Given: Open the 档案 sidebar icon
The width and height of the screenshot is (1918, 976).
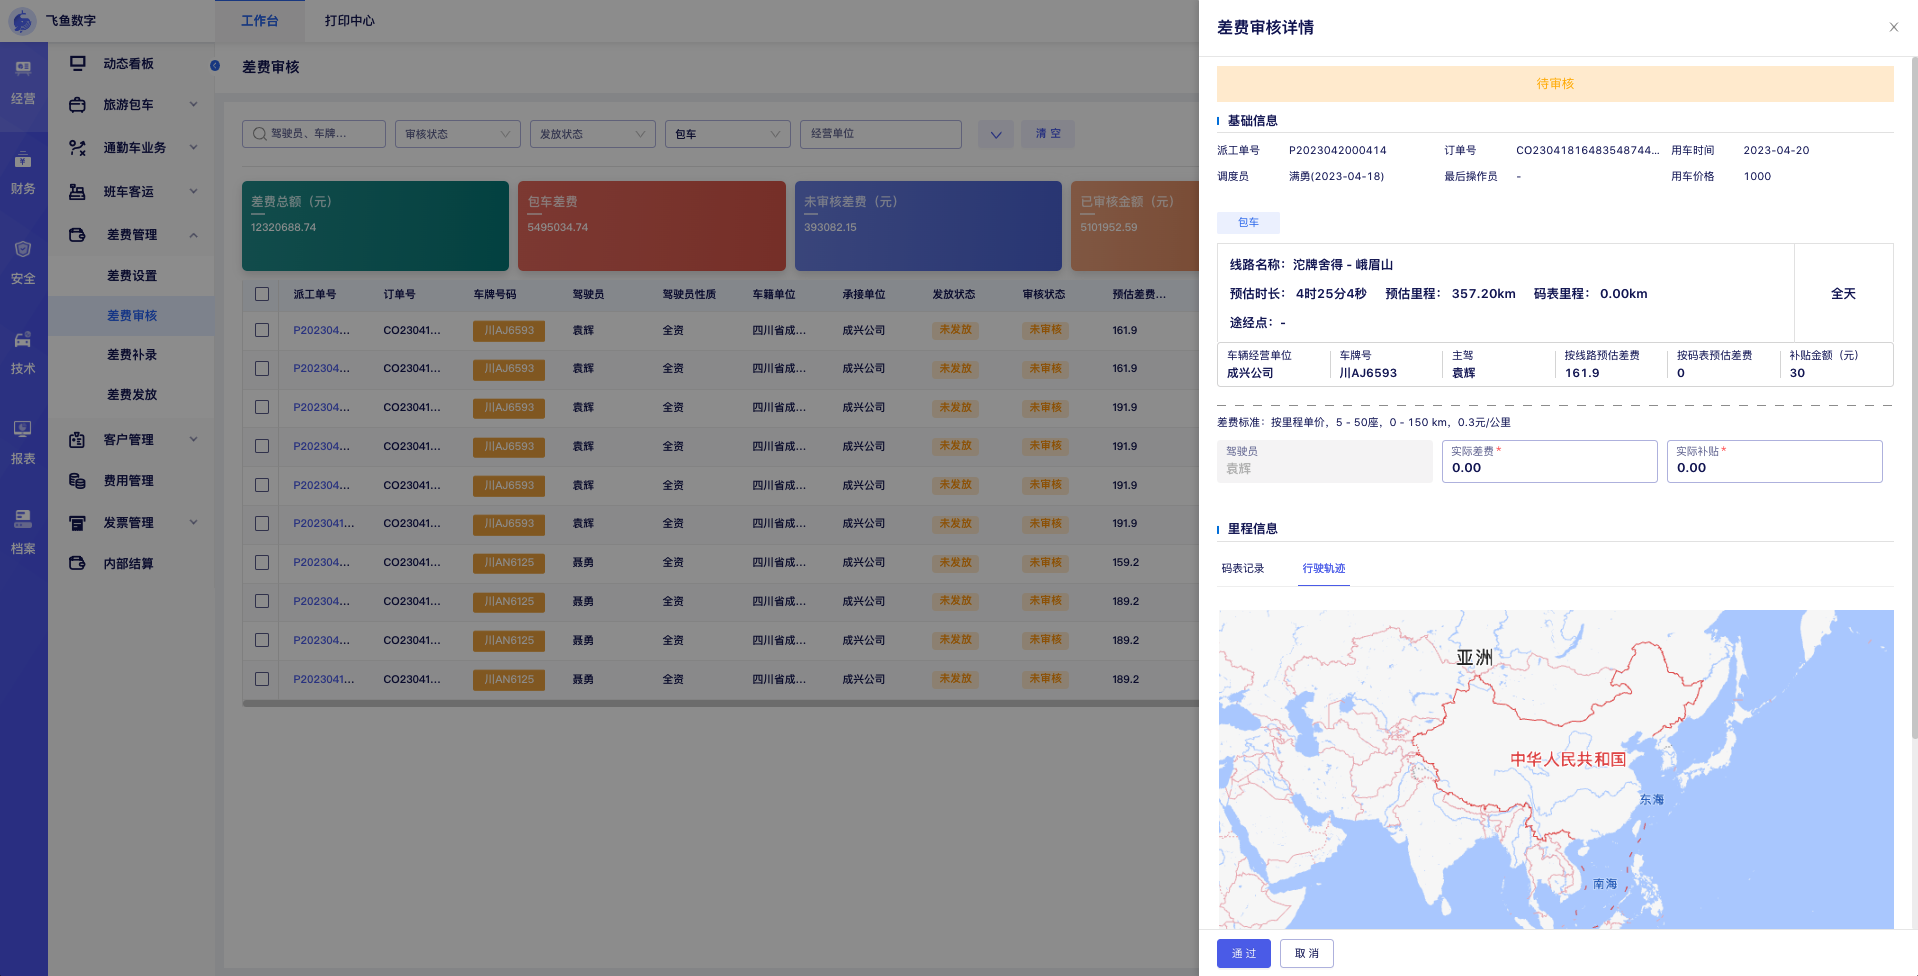Looking at the screenshot, I should (x=23, y=520).
